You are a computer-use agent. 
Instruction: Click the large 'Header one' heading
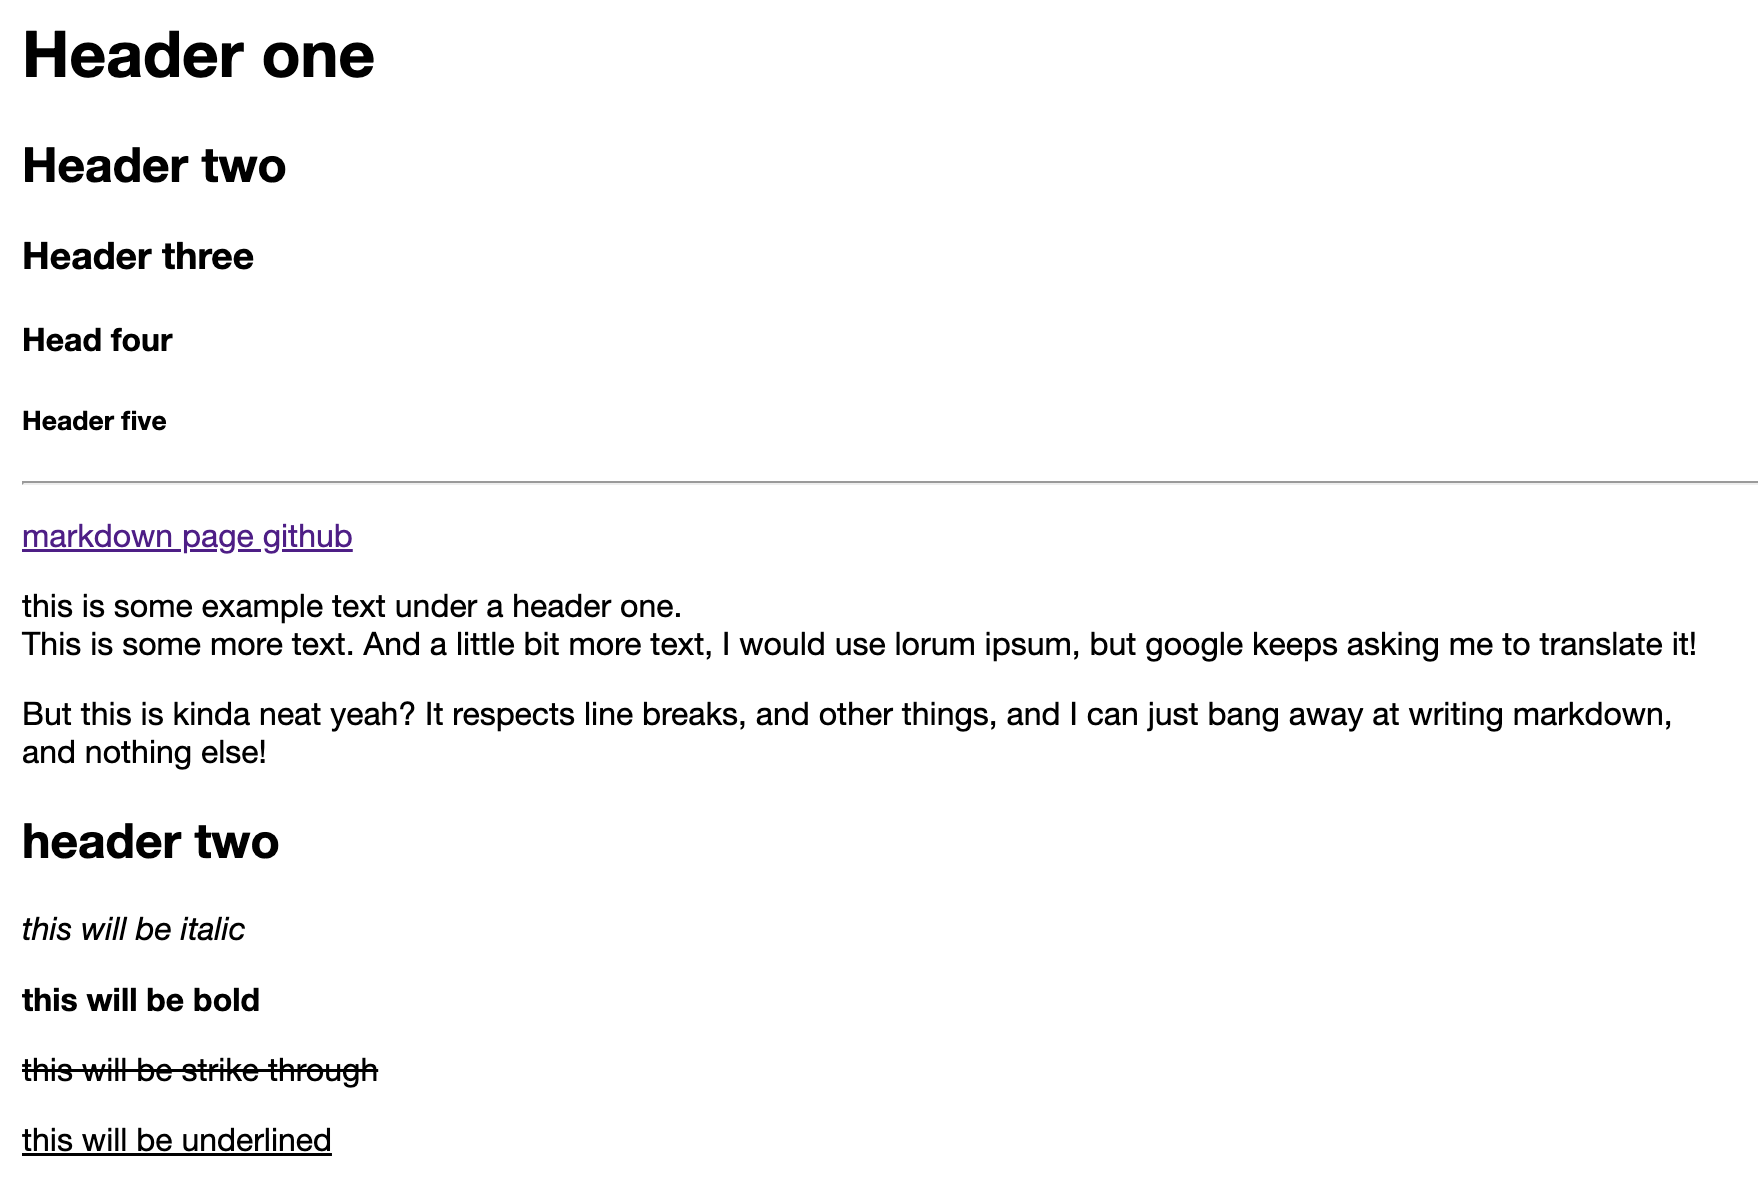198,55
